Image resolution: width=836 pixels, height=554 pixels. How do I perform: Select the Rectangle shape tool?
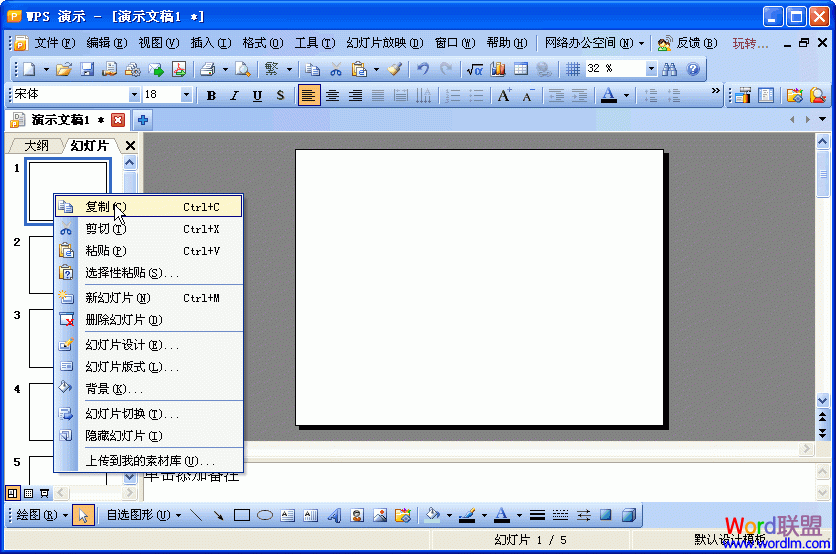(241, 516)
